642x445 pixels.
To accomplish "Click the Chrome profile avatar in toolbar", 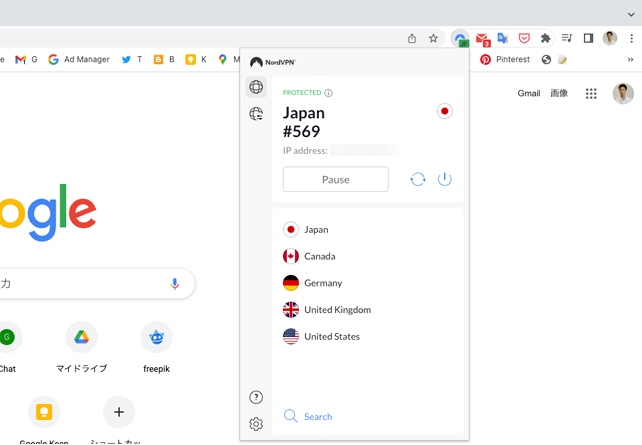I will pos(610,38).
